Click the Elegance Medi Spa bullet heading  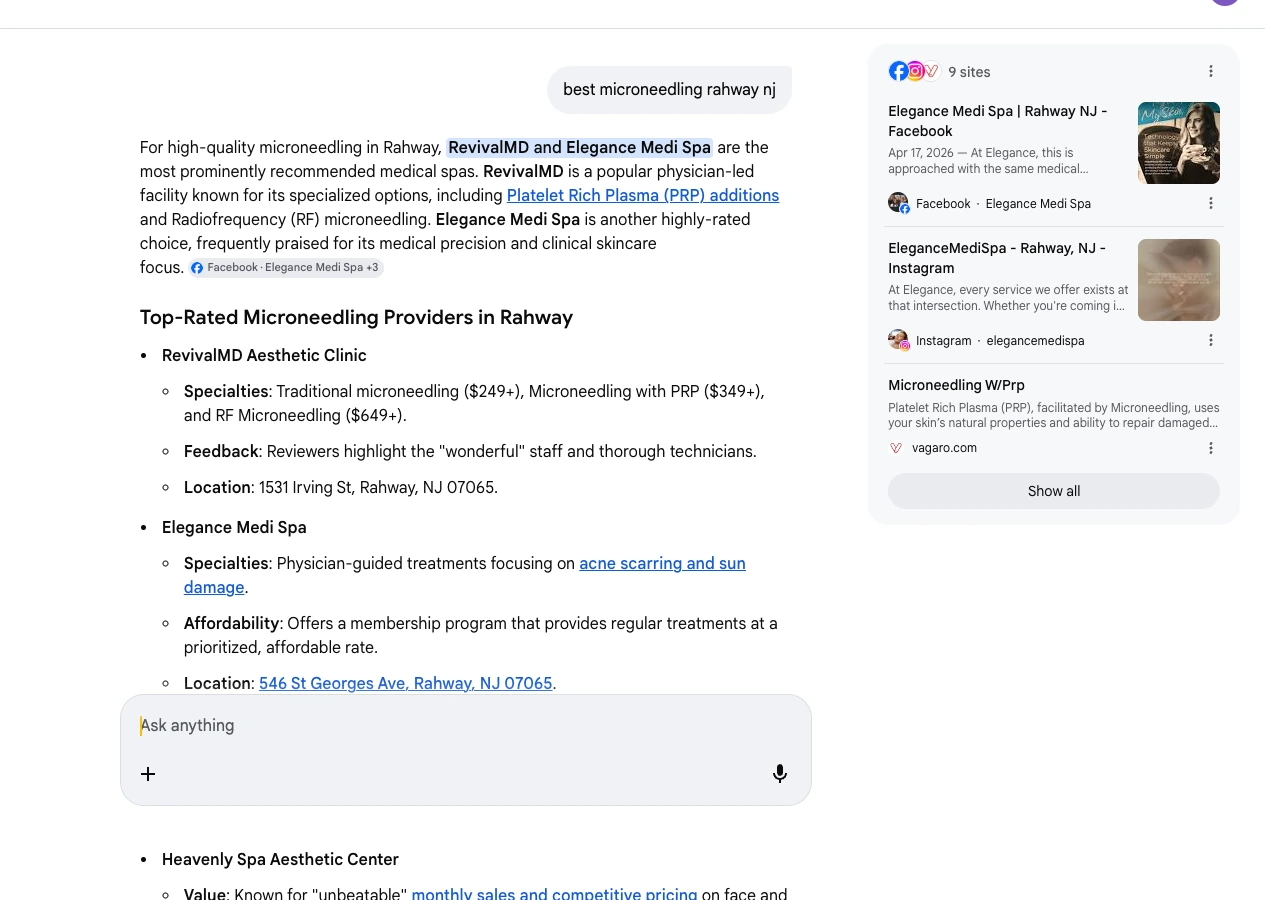[234, 527]
